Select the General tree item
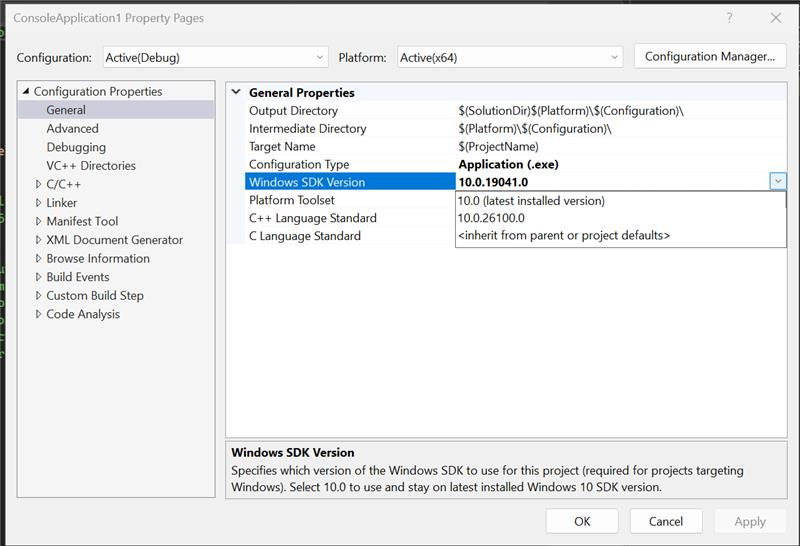The width and height of the screenshot is (800, 546). point(66,110)
